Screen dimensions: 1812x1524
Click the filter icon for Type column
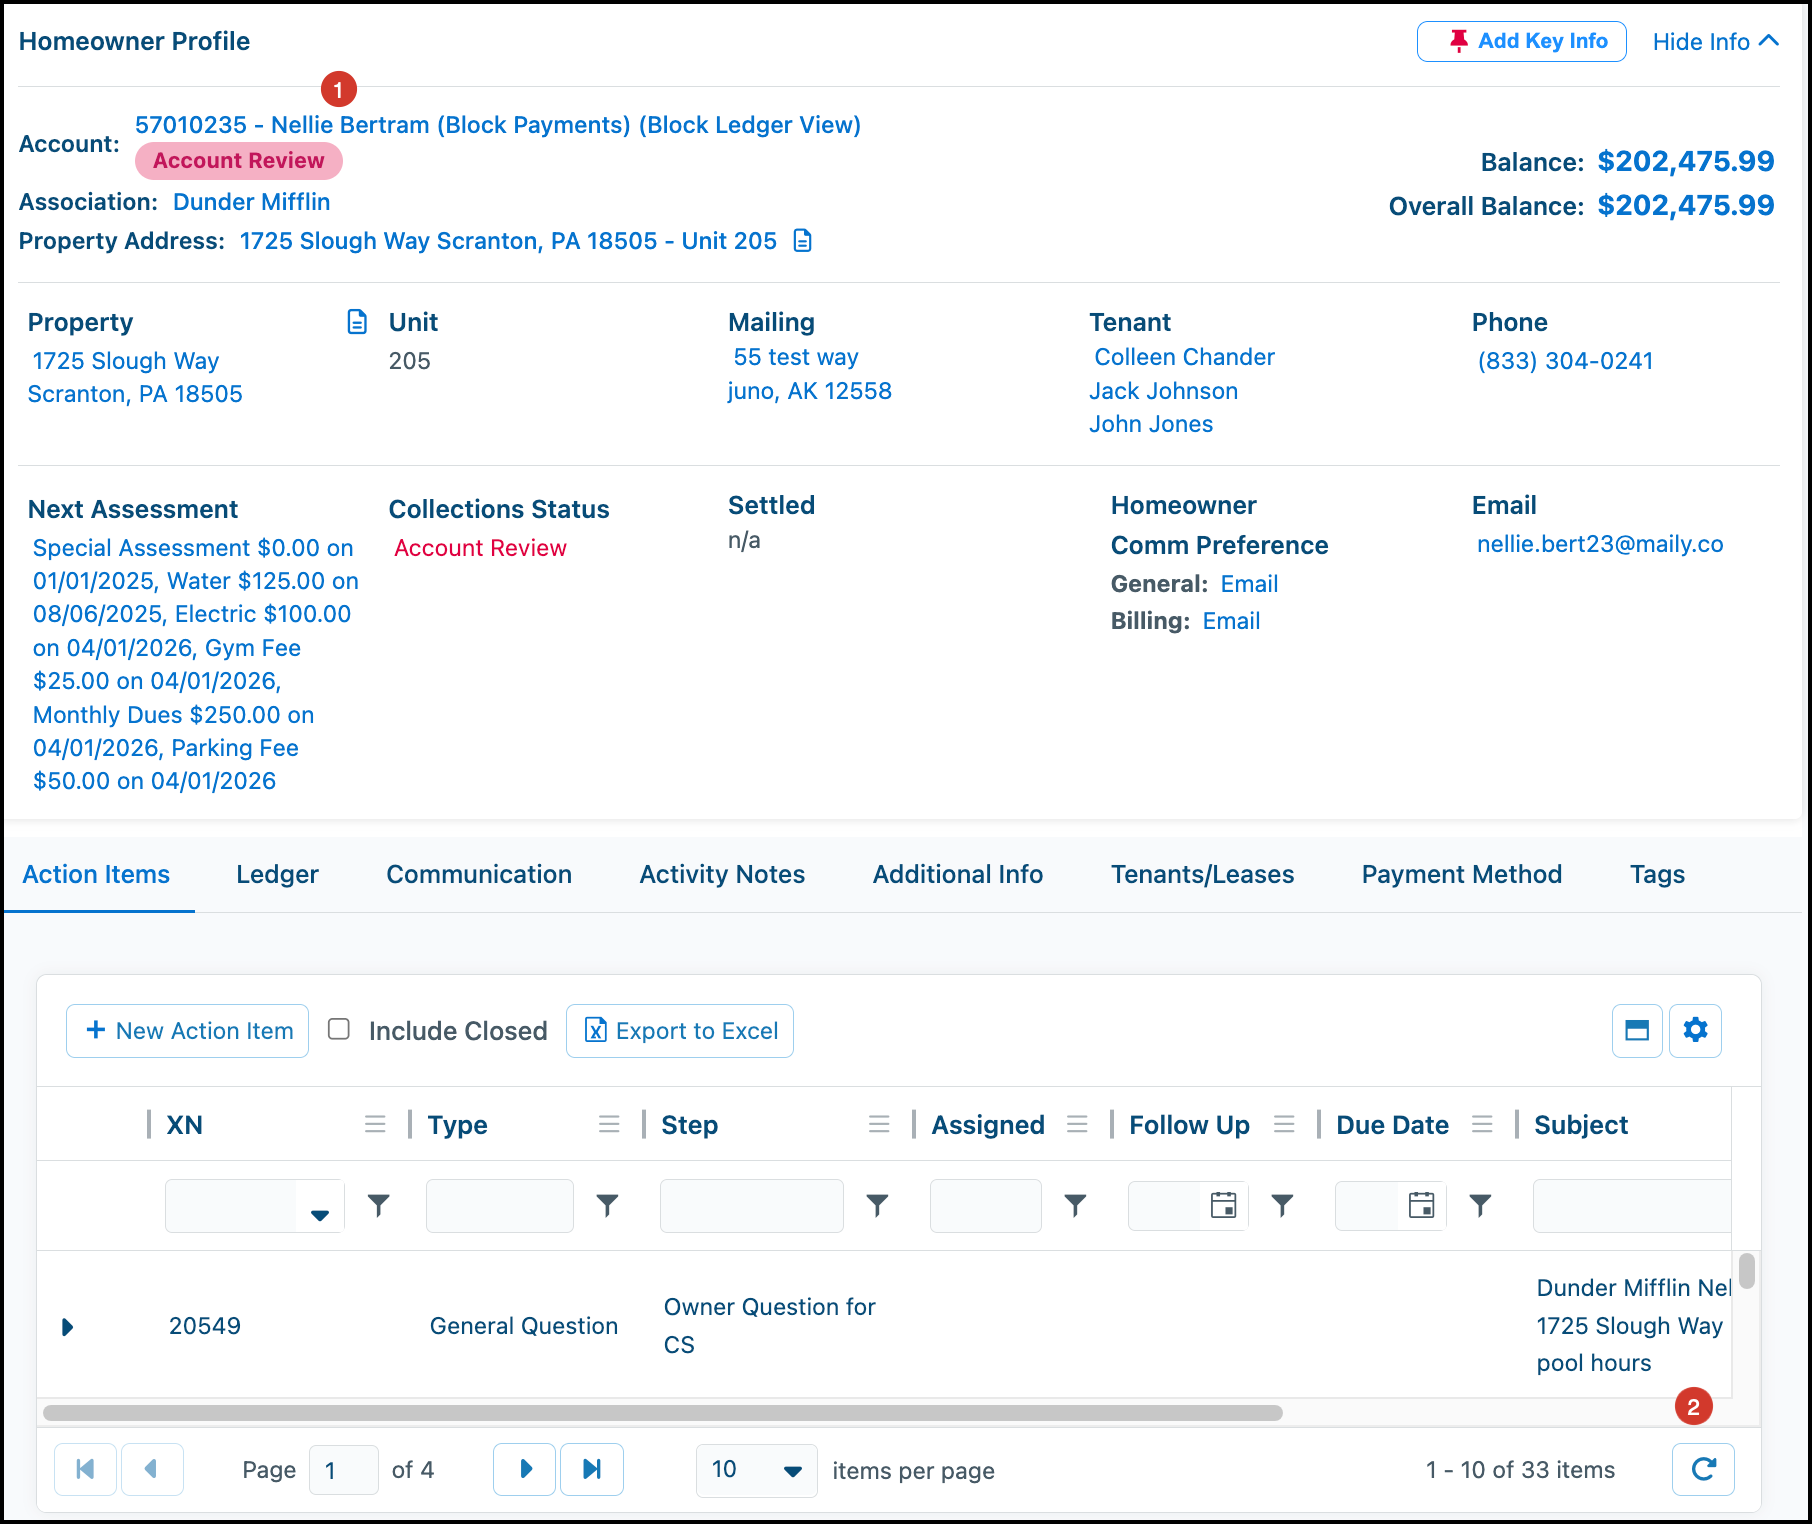(607, 1205)
